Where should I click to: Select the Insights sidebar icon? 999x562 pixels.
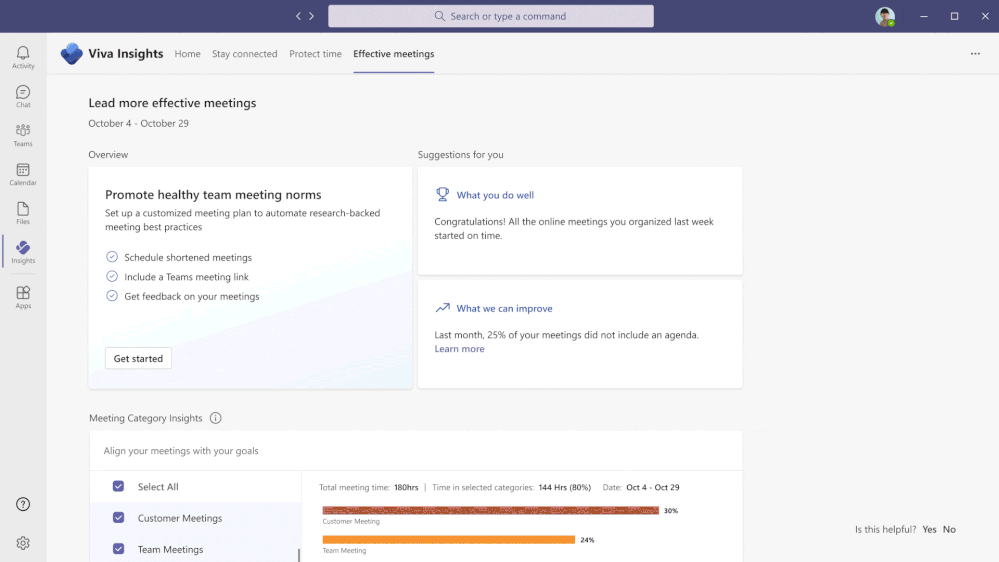(23, 252)
